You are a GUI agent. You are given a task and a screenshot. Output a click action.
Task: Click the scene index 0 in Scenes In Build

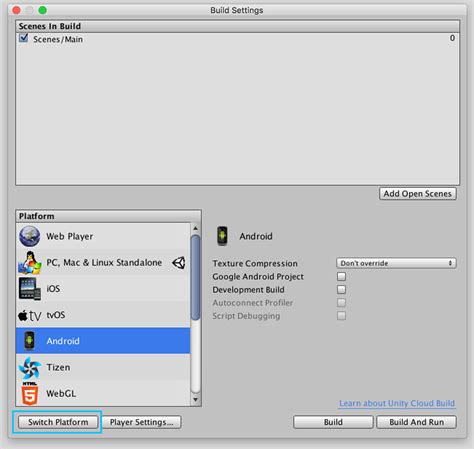point(452,38)
